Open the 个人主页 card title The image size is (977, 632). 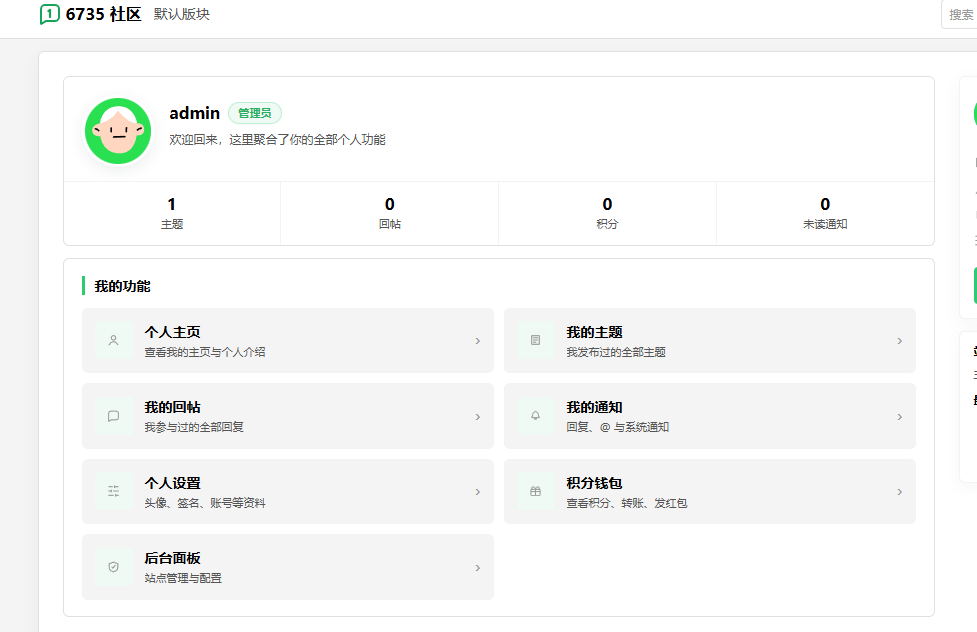tap(173, 332)
